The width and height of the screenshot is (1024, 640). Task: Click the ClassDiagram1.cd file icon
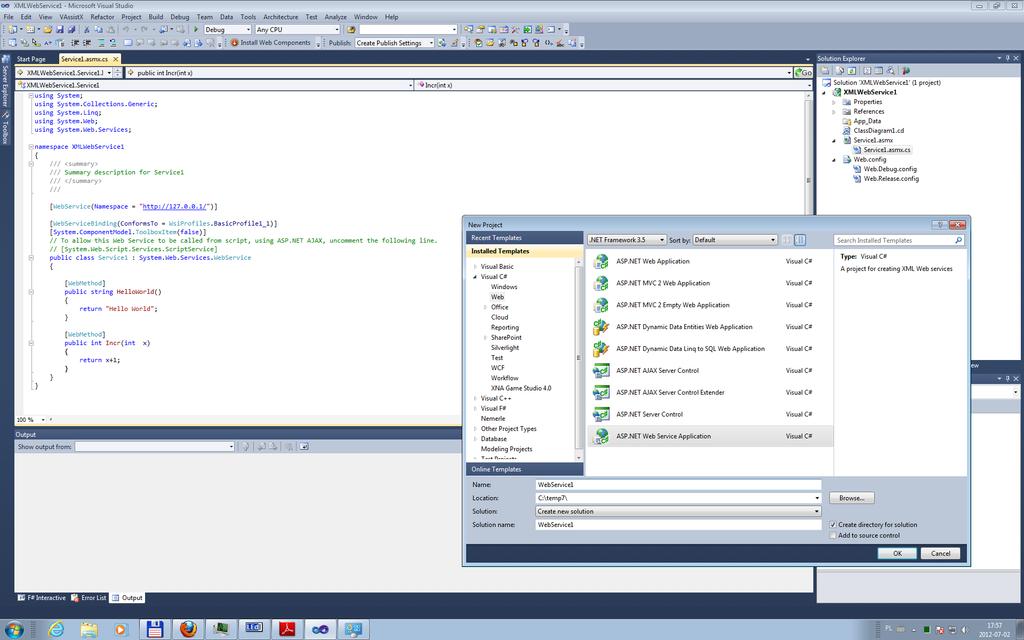click(846, 131)
